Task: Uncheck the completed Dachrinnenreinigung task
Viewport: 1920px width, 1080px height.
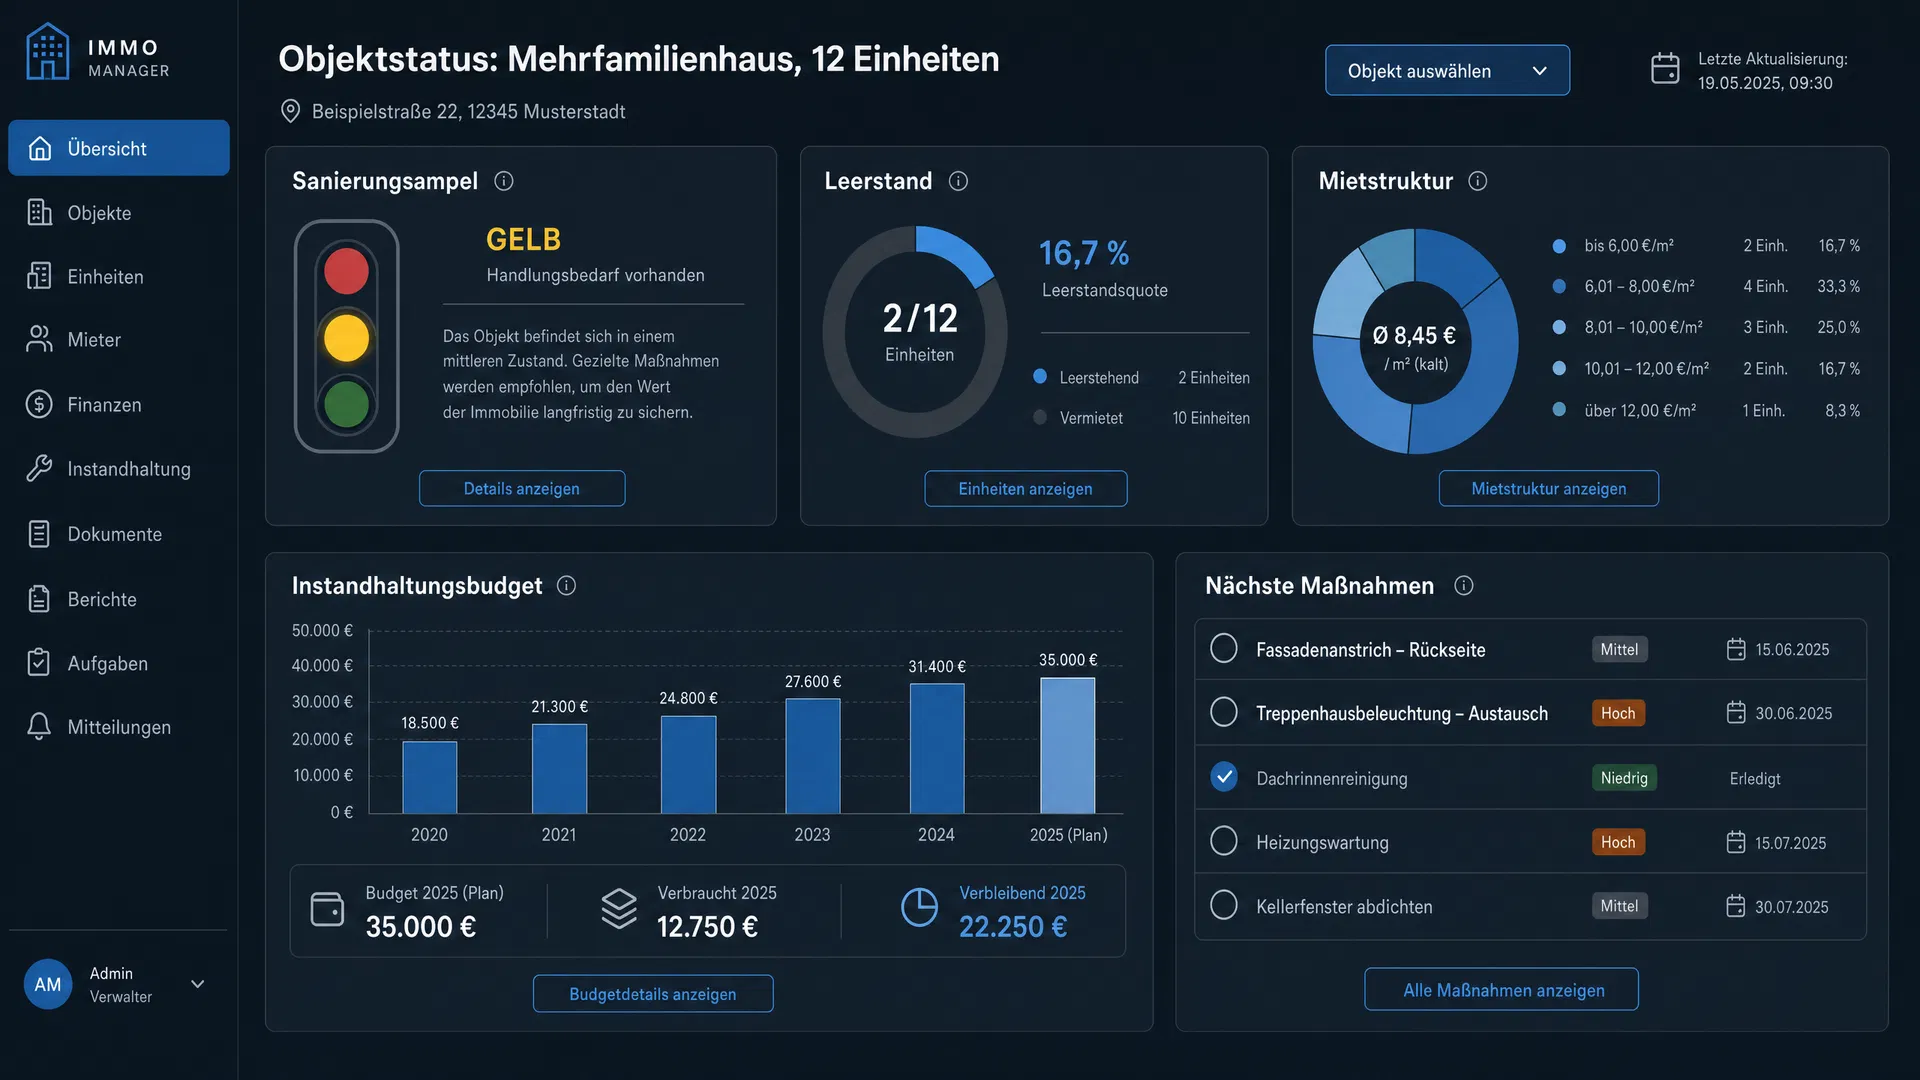Action: [1224, 777]
